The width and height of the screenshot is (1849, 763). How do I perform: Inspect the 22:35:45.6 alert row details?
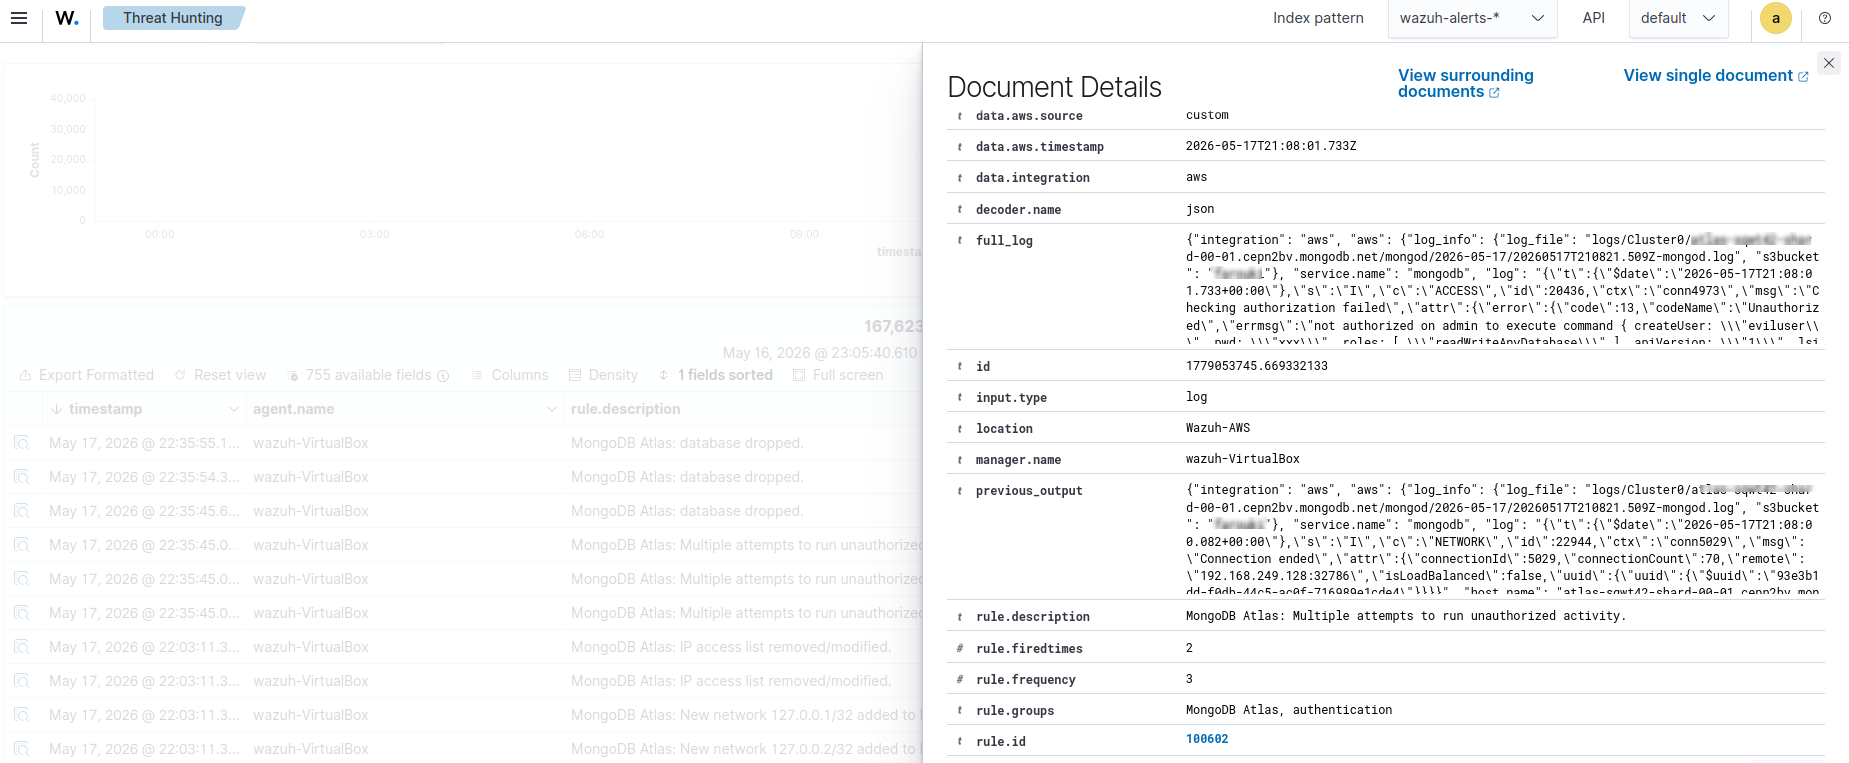tap(21, 511)
